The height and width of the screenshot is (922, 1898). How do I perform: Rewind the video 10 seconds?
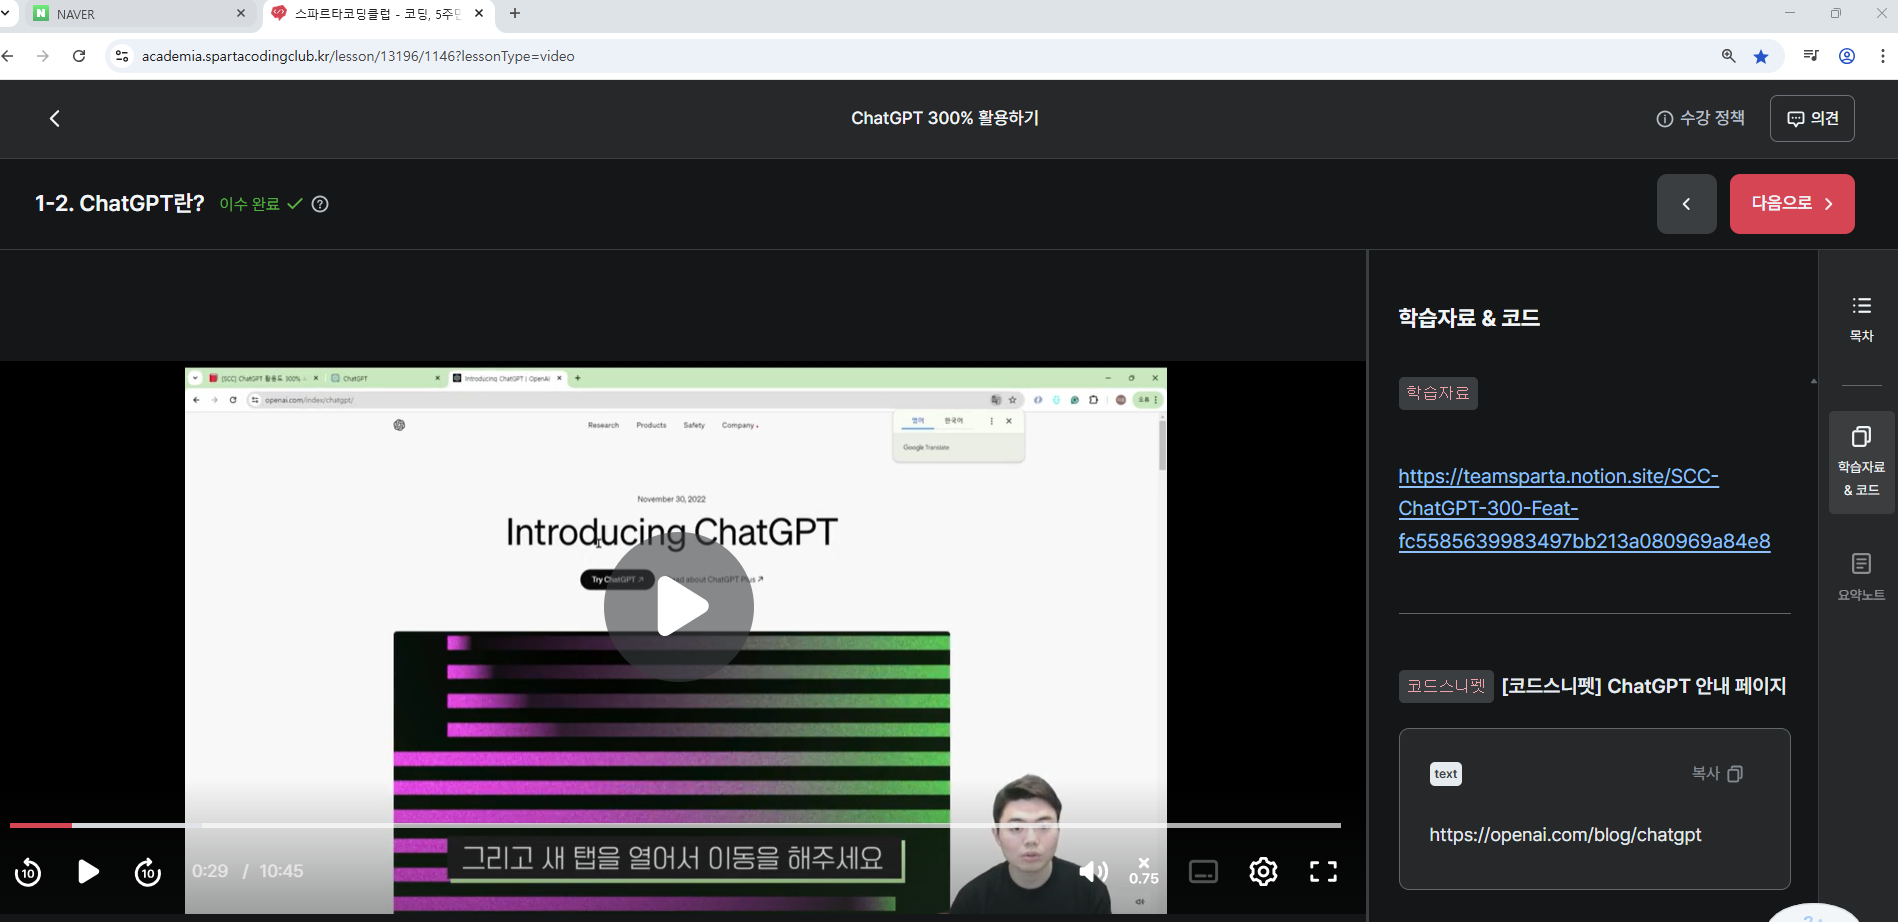[x=28, y=872]
